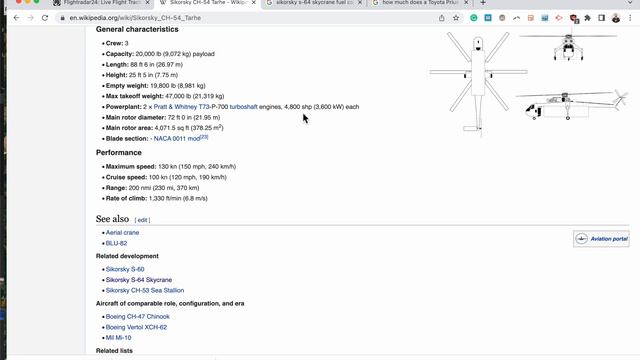Open the blue square extension icon

click(488, 18)
